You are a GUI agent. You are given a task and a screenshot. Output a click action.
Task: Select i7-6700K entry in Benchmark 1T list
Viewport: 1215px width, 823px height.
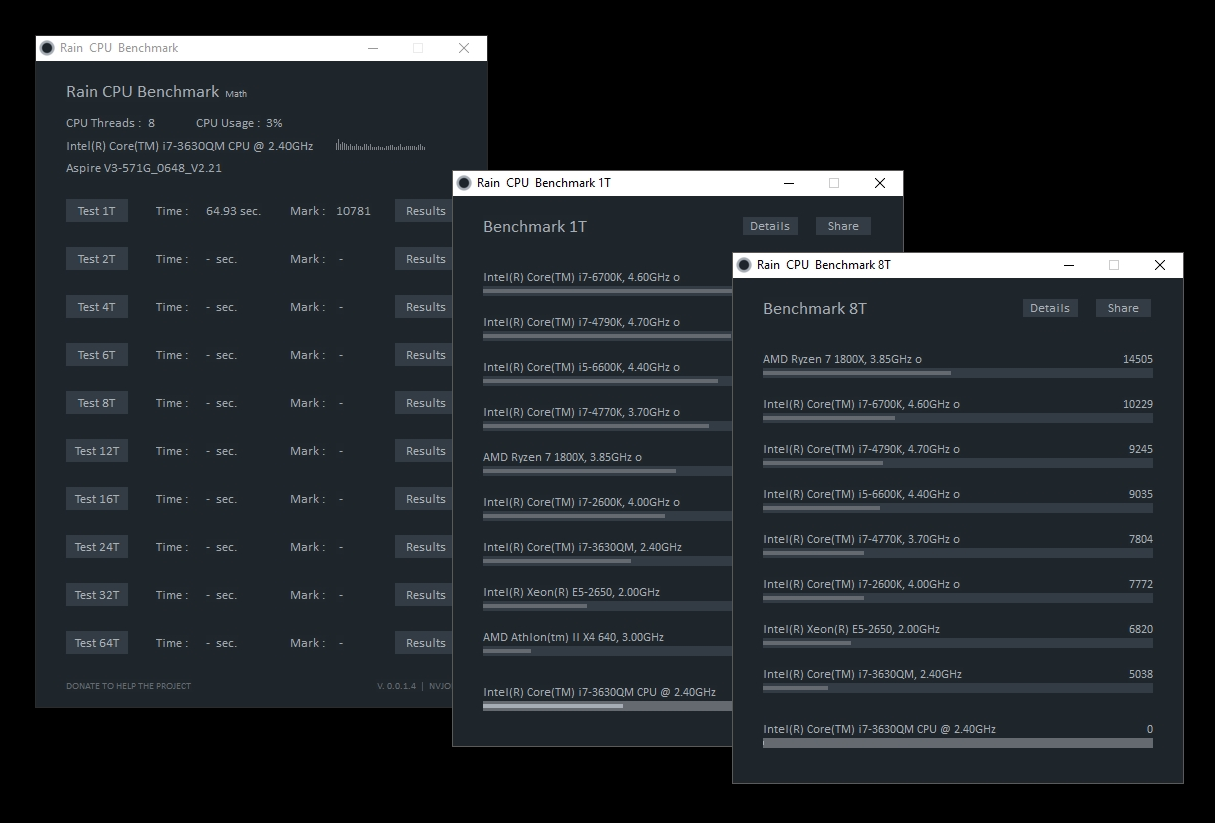click(607, 284)
